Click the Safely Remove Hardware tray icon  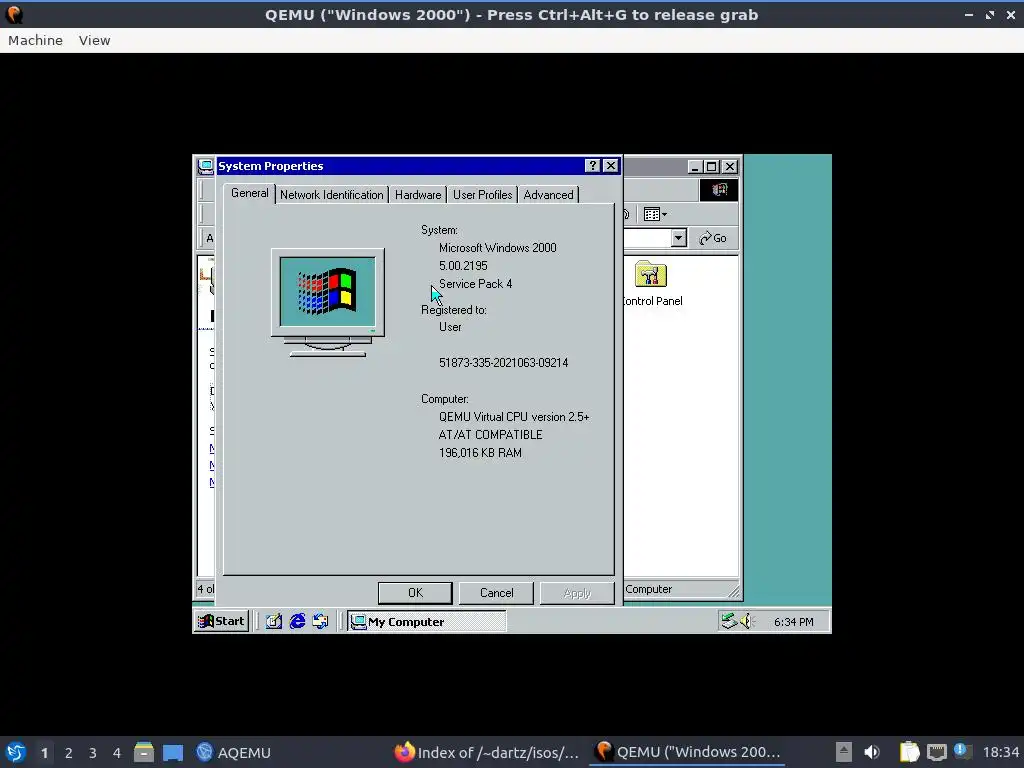(728, 621)
